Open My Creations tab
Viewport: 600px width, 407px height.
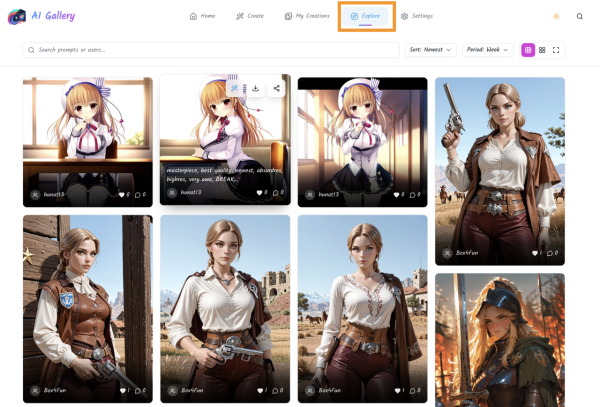(x=307, y=16)
